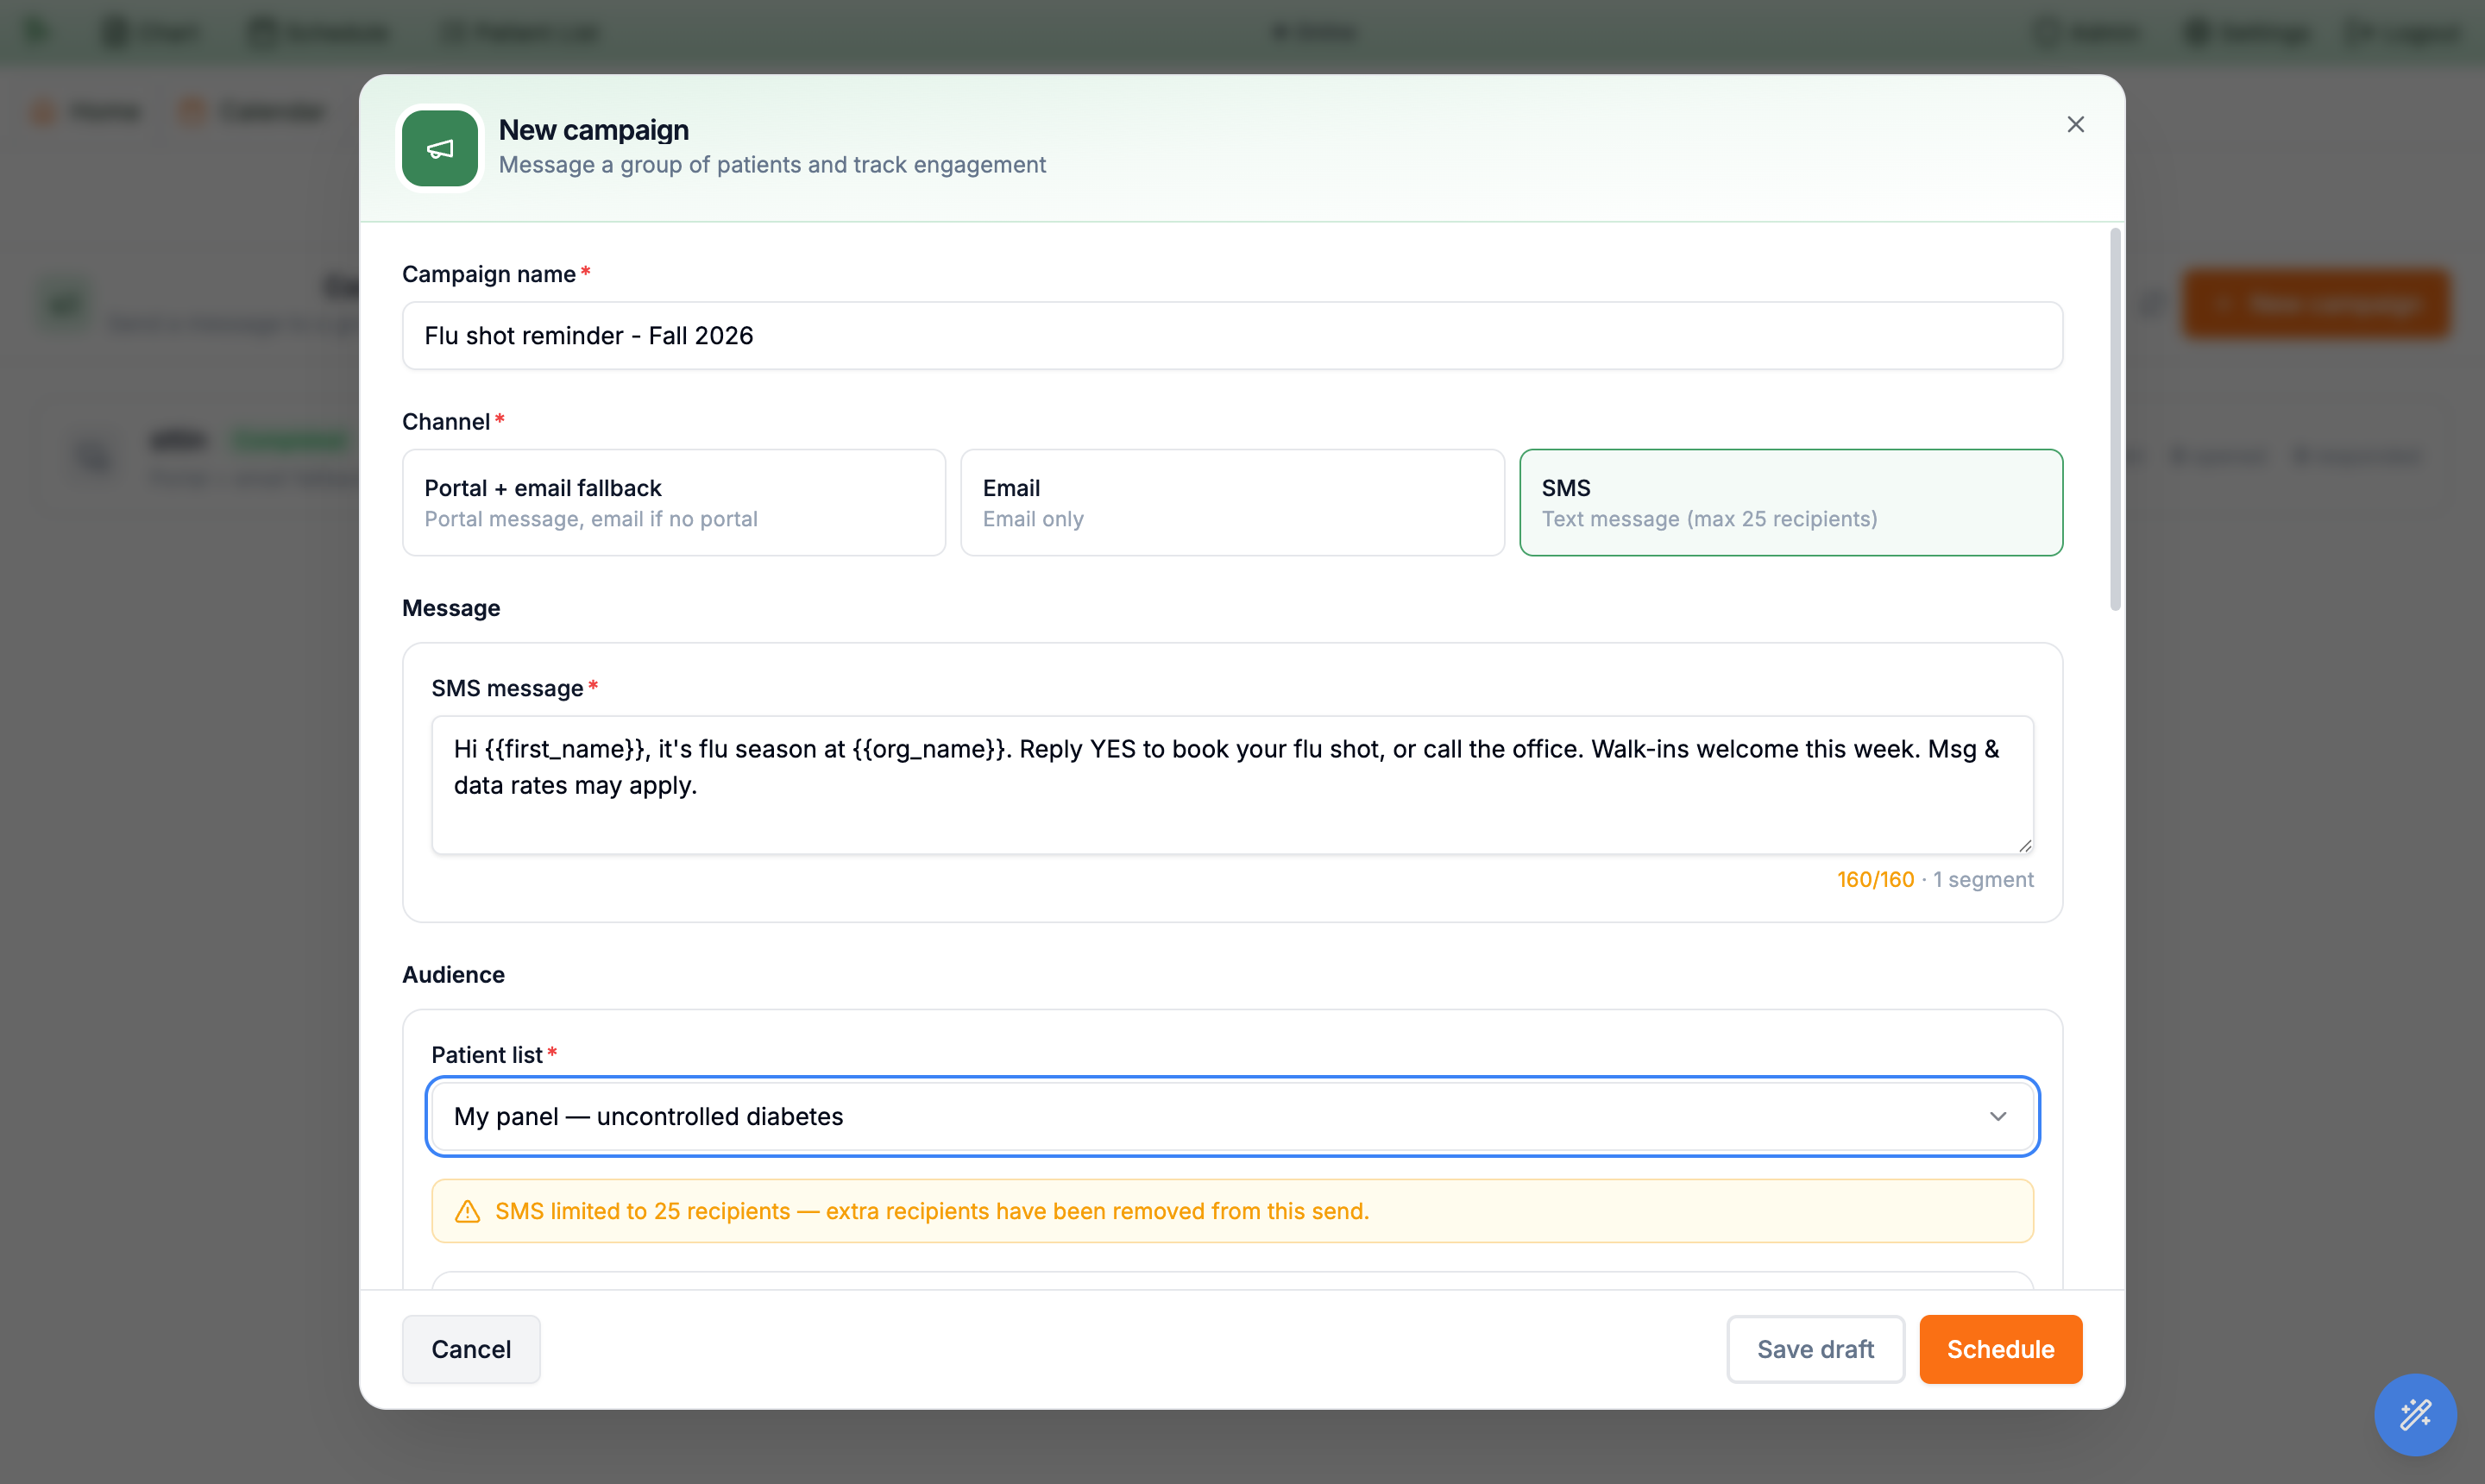Click the Cancel button
2485x1484 pixels.
471,1349
